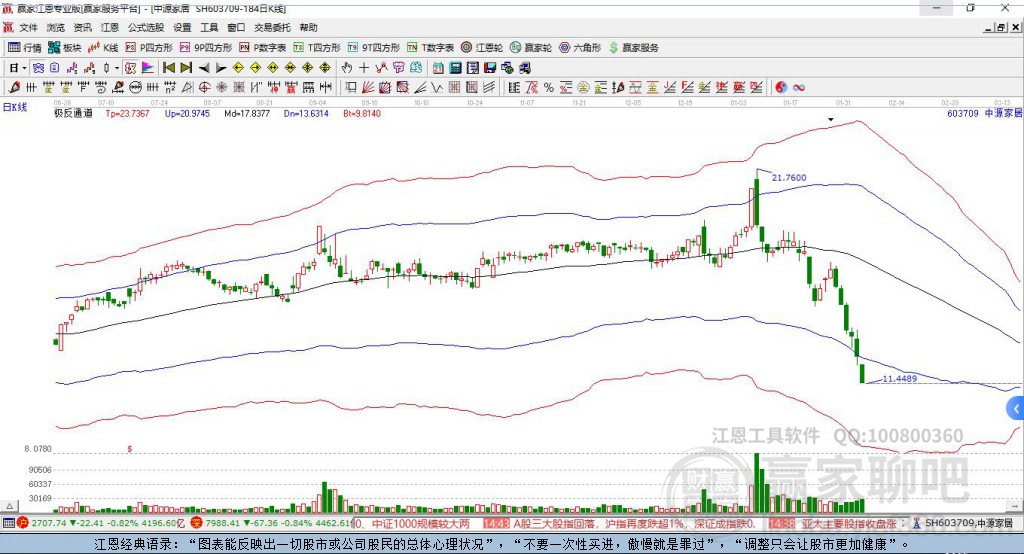This screenshot has height=554, width=1024.
Task: Open the 江恩 menu
Action: click(110, 27)
